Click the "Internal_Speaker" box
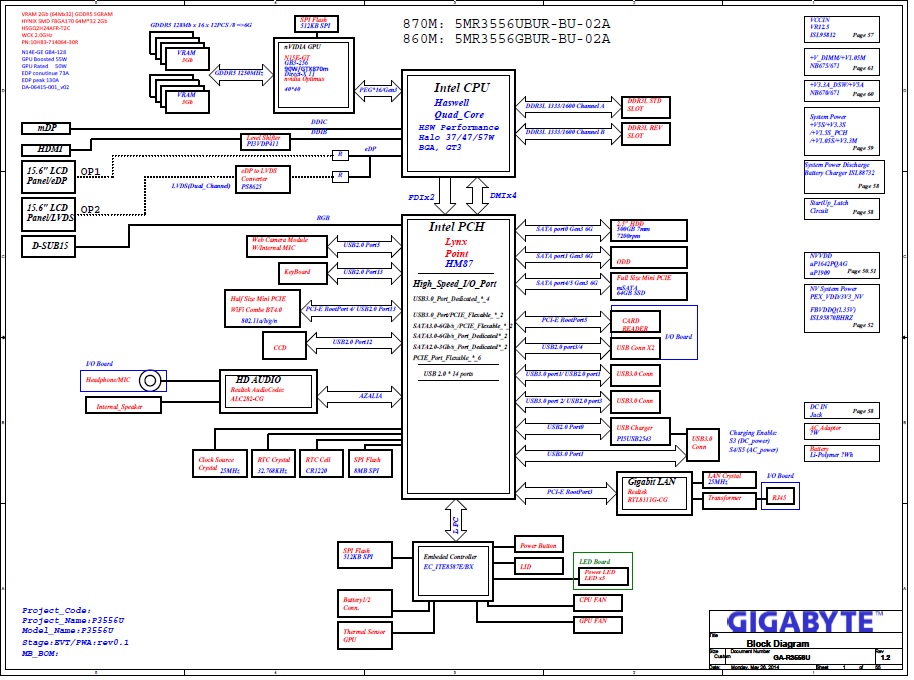The image size is (914, 680). click(123, 406)
